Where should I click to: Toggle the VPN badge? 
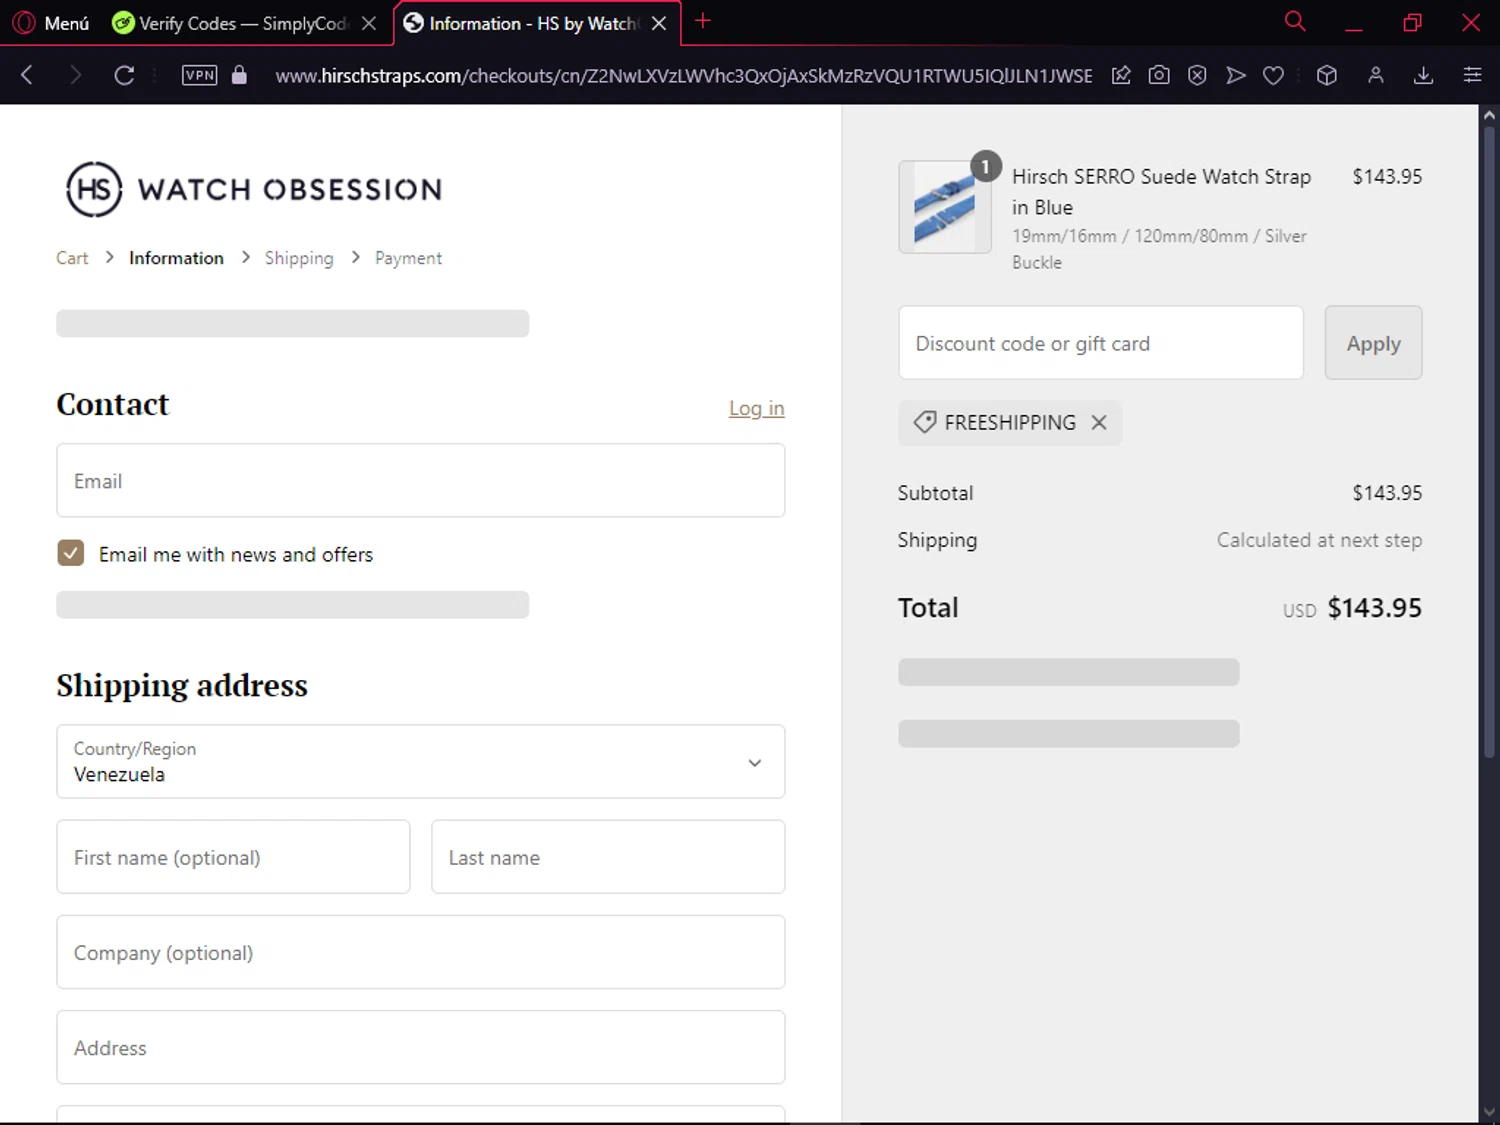(x=199, y=75)
